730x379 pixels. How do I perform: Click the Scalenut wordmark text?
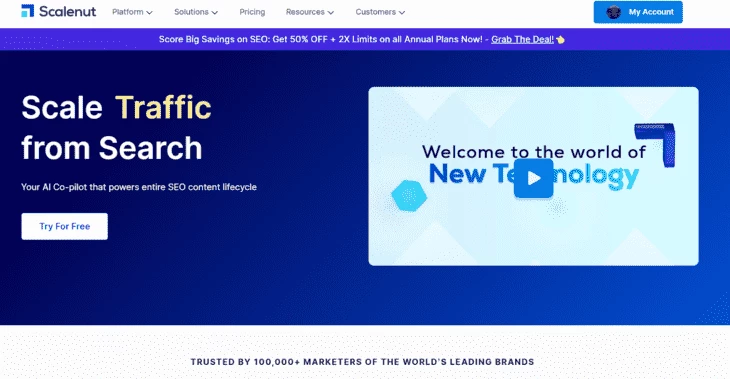point(68,12)
